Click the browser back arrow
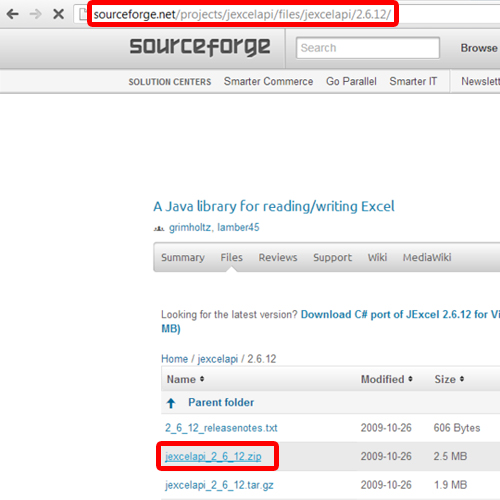This screenshot has width=500, height=500. click(13, 14)
